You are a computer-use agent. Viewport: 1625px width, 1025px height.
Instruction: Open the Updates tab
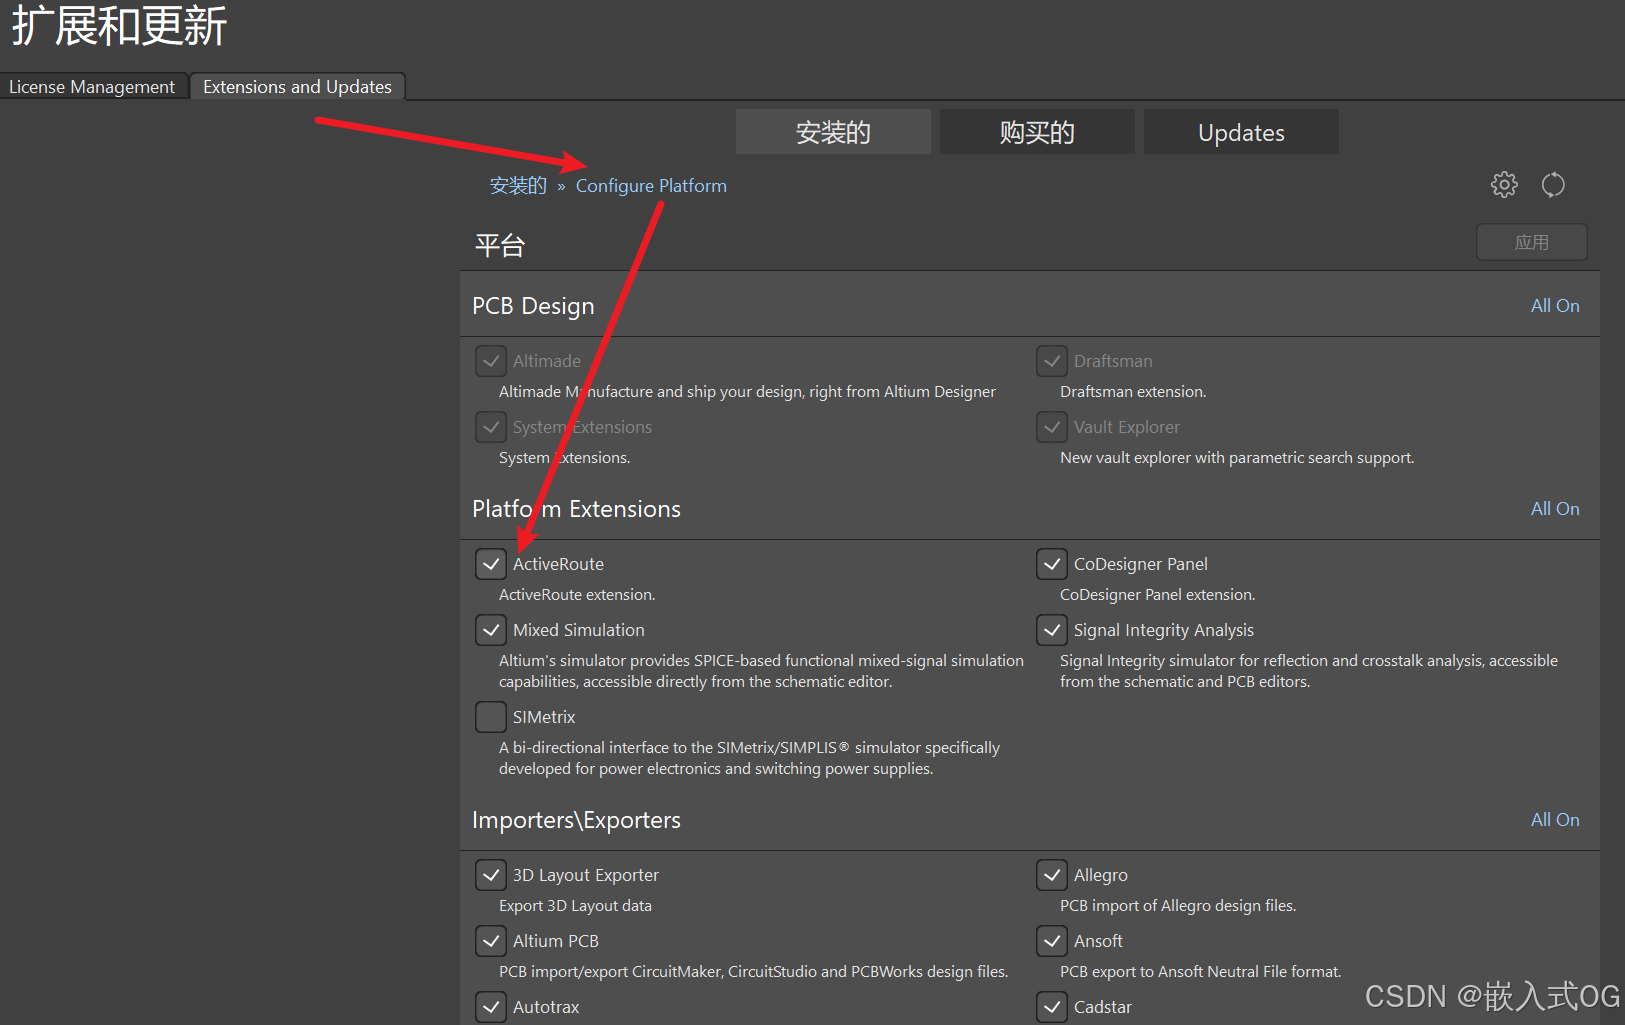coord(1241,132)
